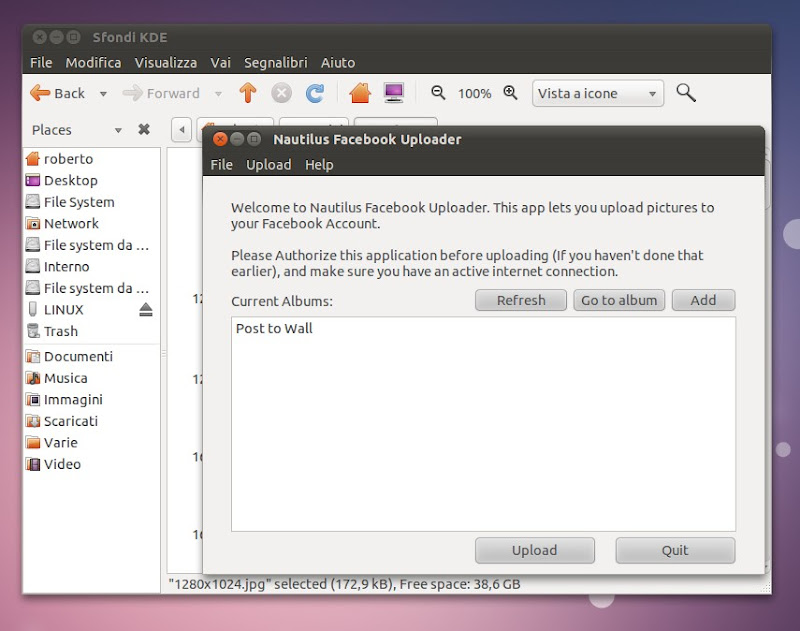The image size is (800, 631).
Task: Open the Segnalibri menu
Action: coord(276,63)
